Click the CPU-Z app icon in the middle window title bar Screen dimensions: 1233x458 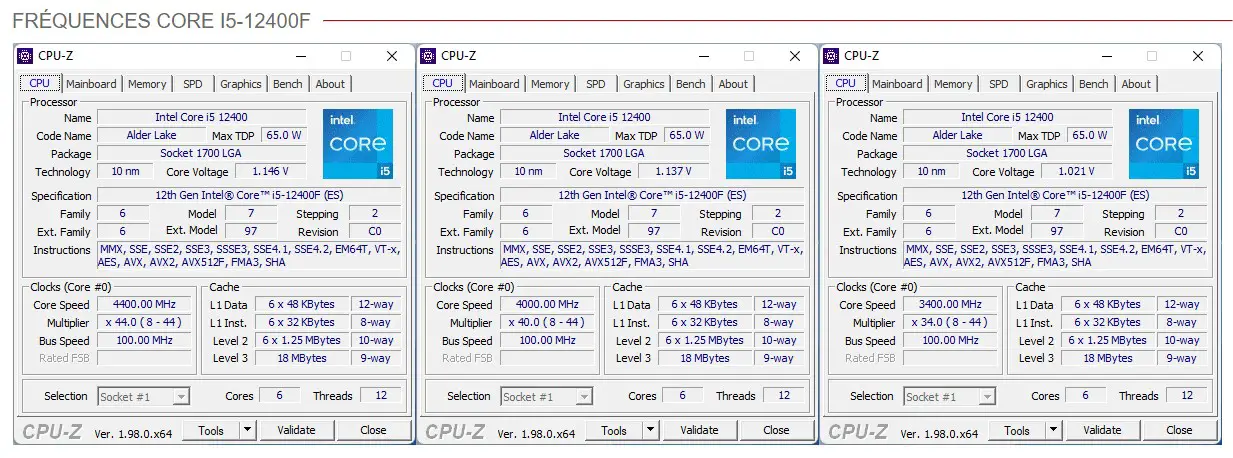click(429, 56)
